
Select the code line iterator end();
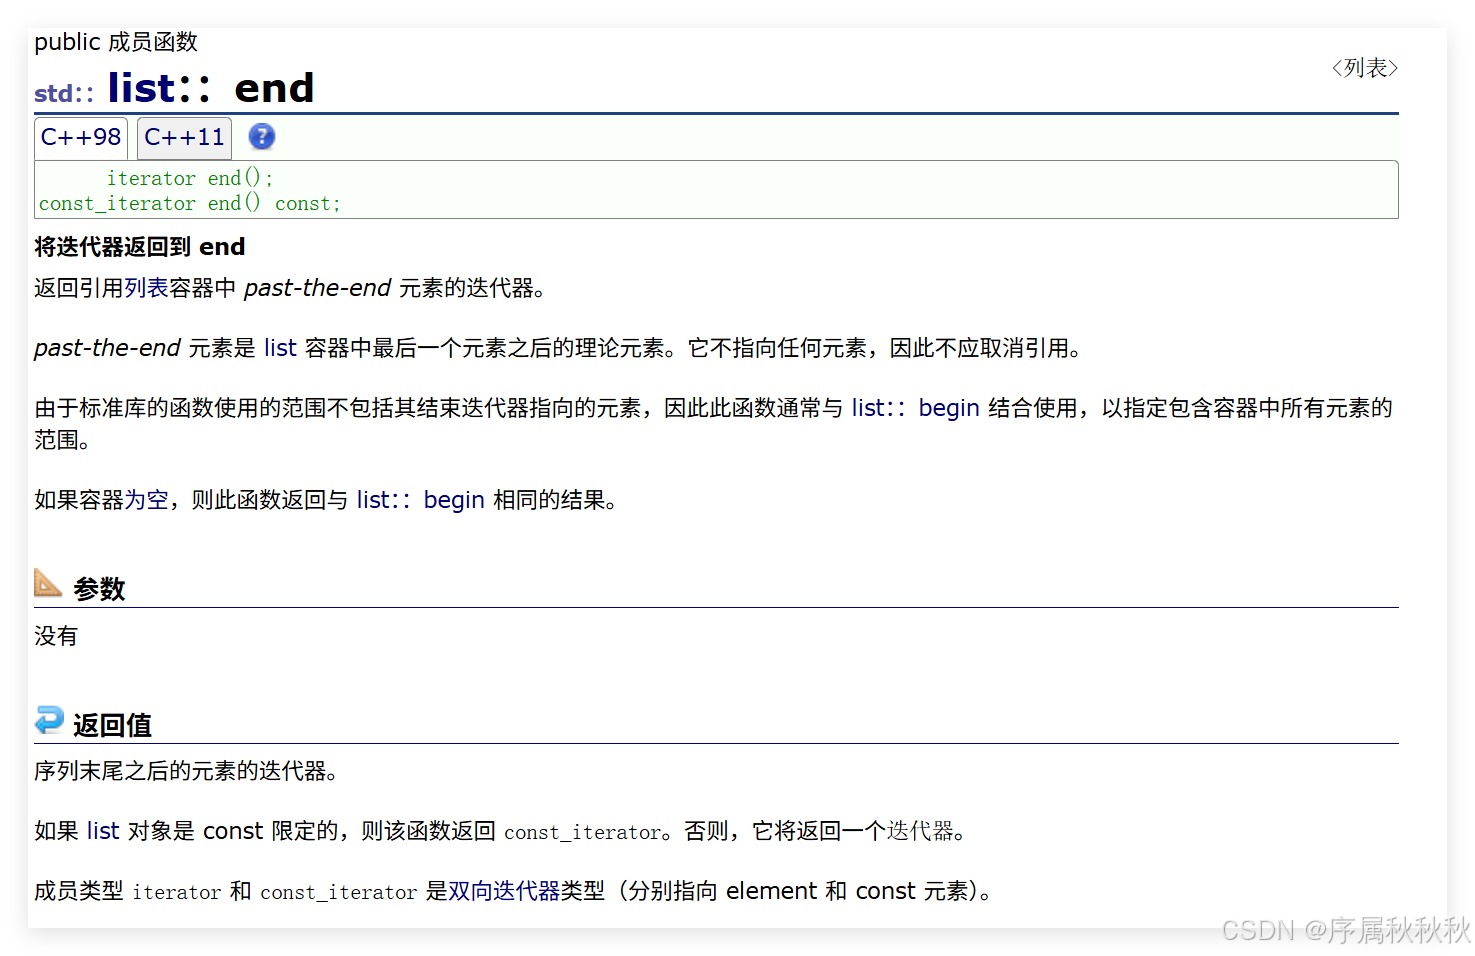(x=190, y=178)
